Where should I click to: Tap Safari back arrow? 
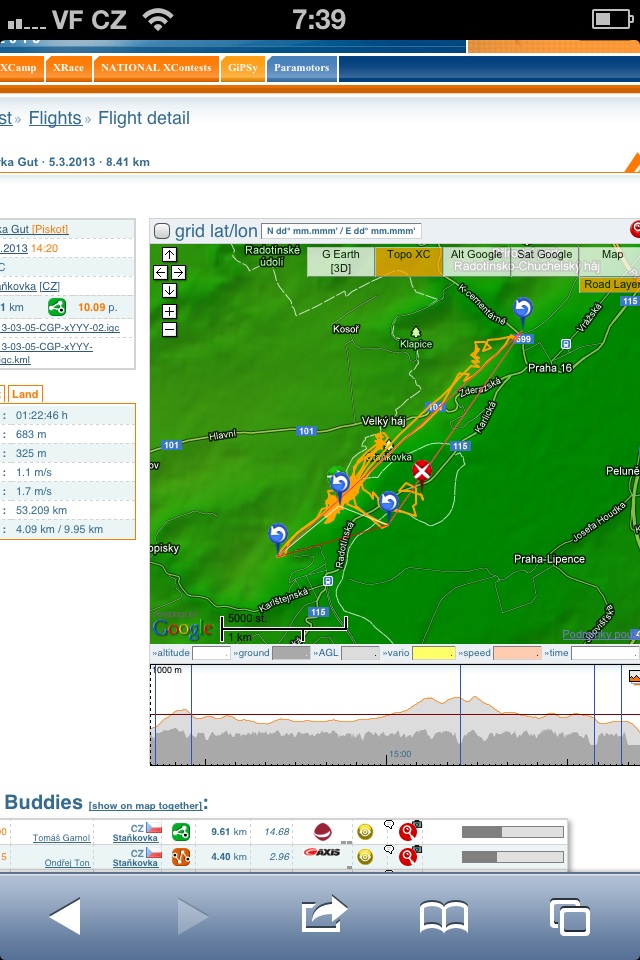pyautogui.click(x=65, y=916)
